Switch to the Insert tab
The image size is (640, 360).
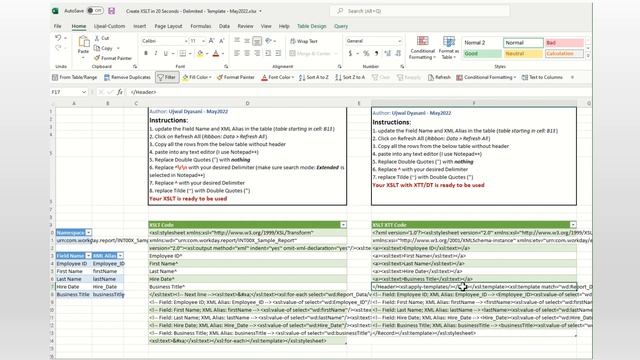140,26
